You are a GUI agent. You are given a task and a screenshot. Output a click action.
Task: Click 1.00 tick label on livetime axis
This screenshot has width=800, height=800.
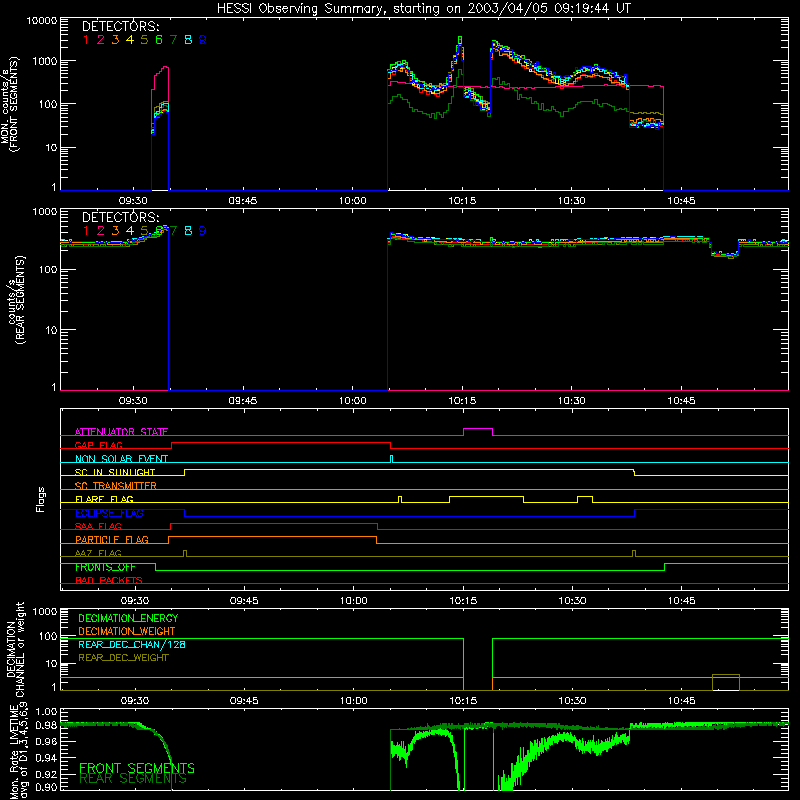point(46,711)
